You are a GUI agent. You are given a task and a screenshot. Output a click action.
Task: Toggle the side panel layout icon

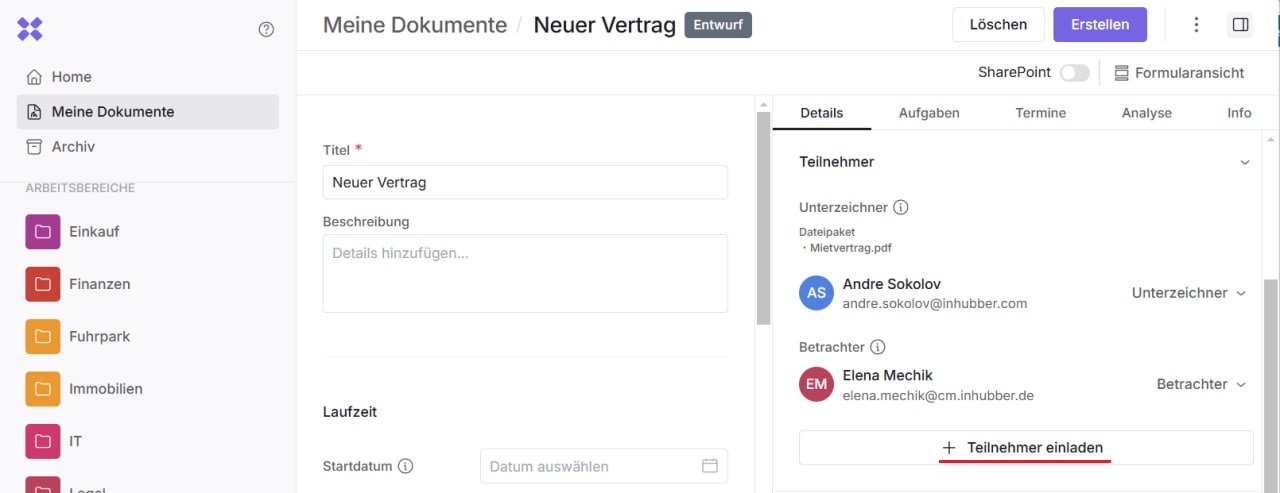tap(1240, 25)
